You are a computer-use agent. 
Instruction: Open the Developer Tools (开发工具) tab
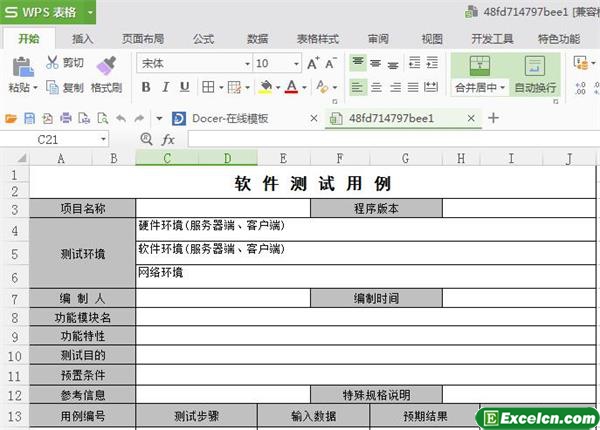tap(492, 39)
